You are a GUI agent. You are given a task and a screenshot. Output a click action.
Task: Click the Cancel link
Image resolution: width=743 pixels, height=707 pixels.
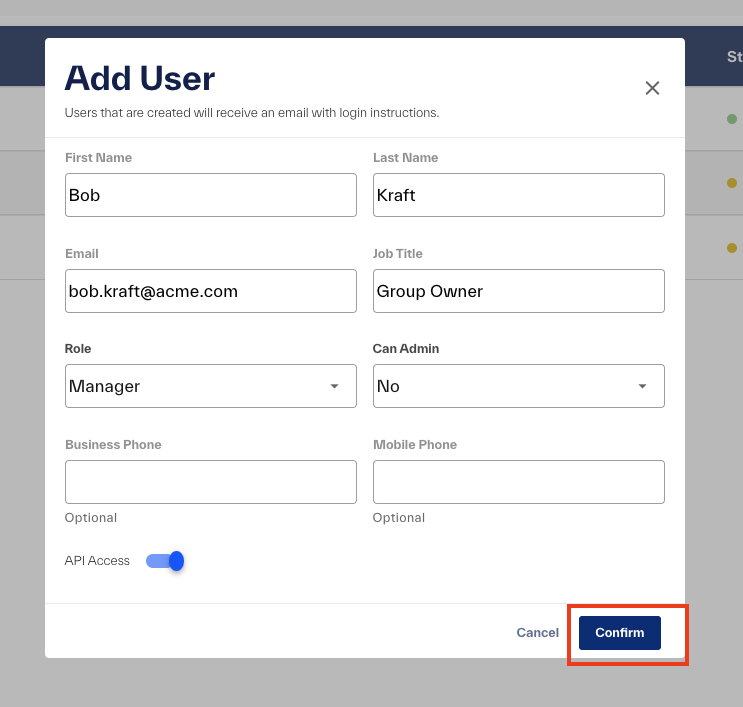tap(537, 633)
